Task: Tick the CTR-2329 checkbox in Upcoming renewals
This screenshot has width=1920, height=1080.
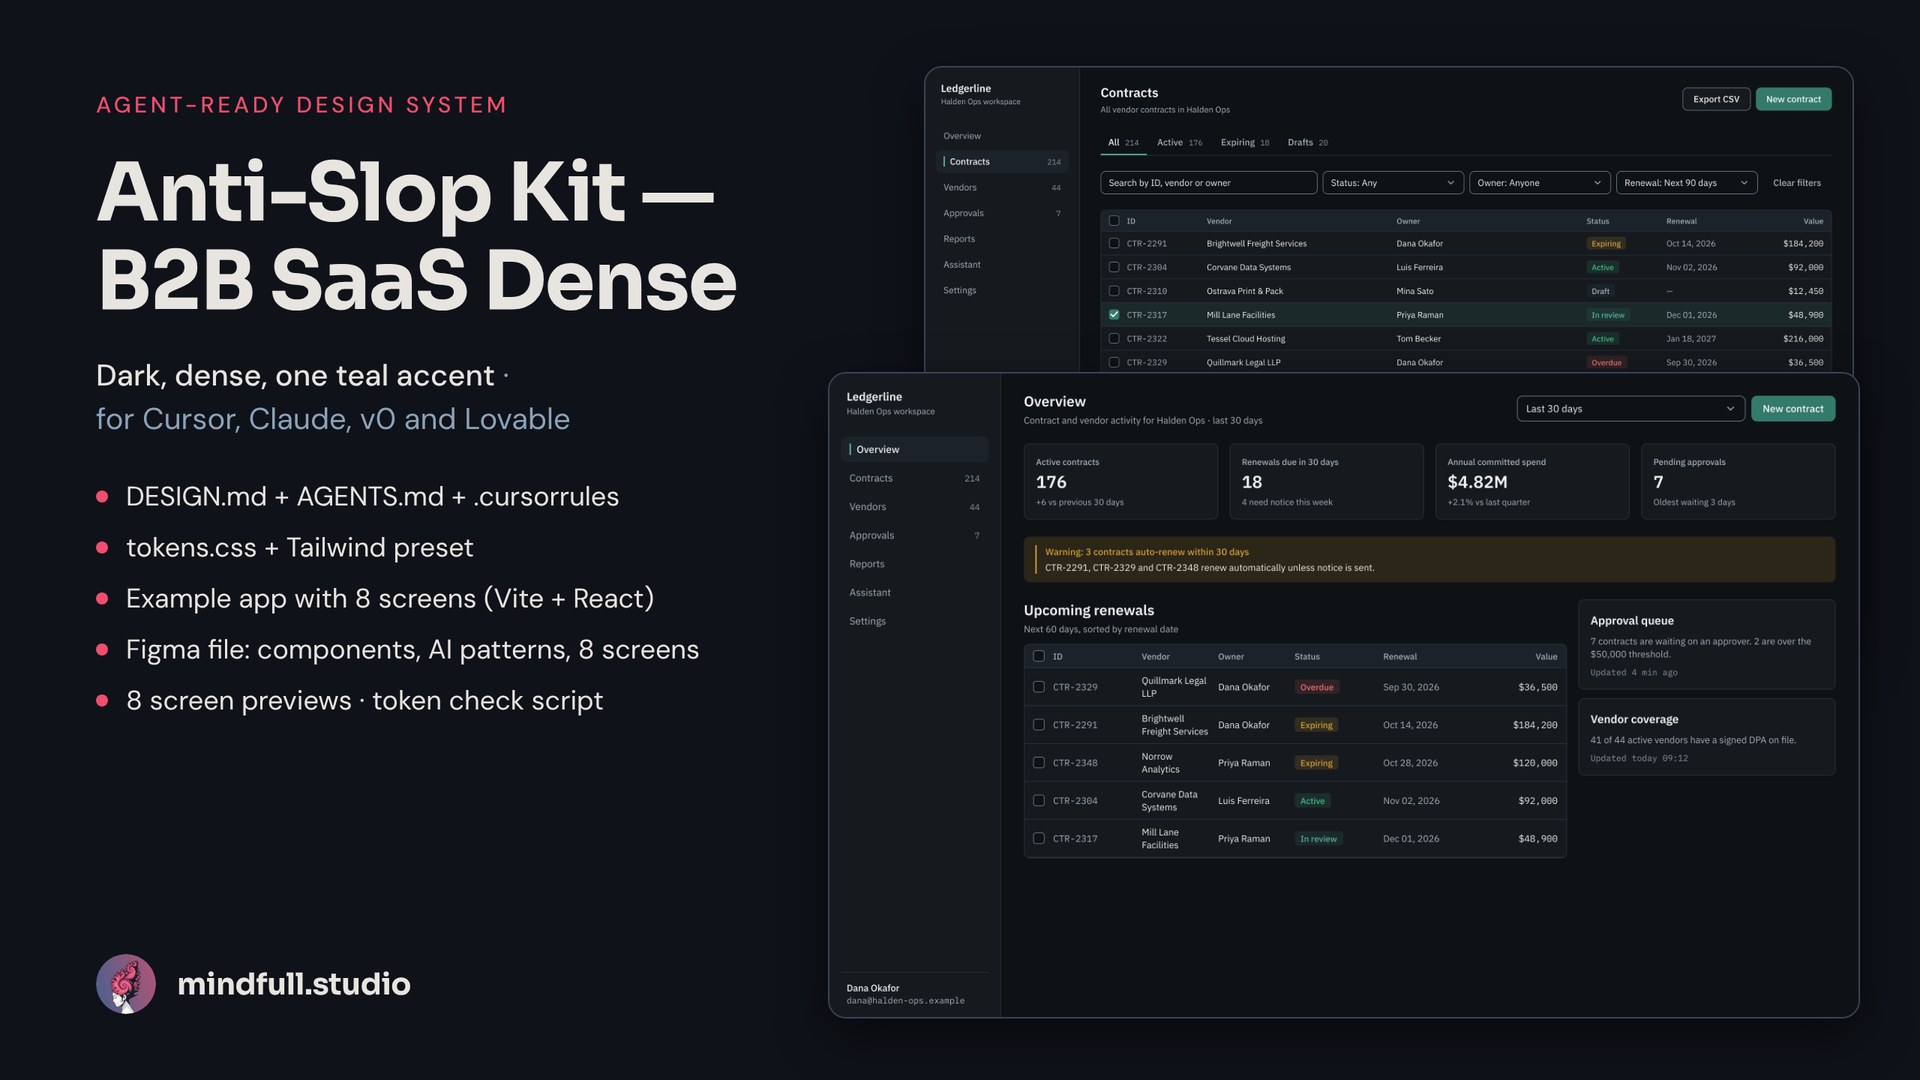Action: 1039,687
